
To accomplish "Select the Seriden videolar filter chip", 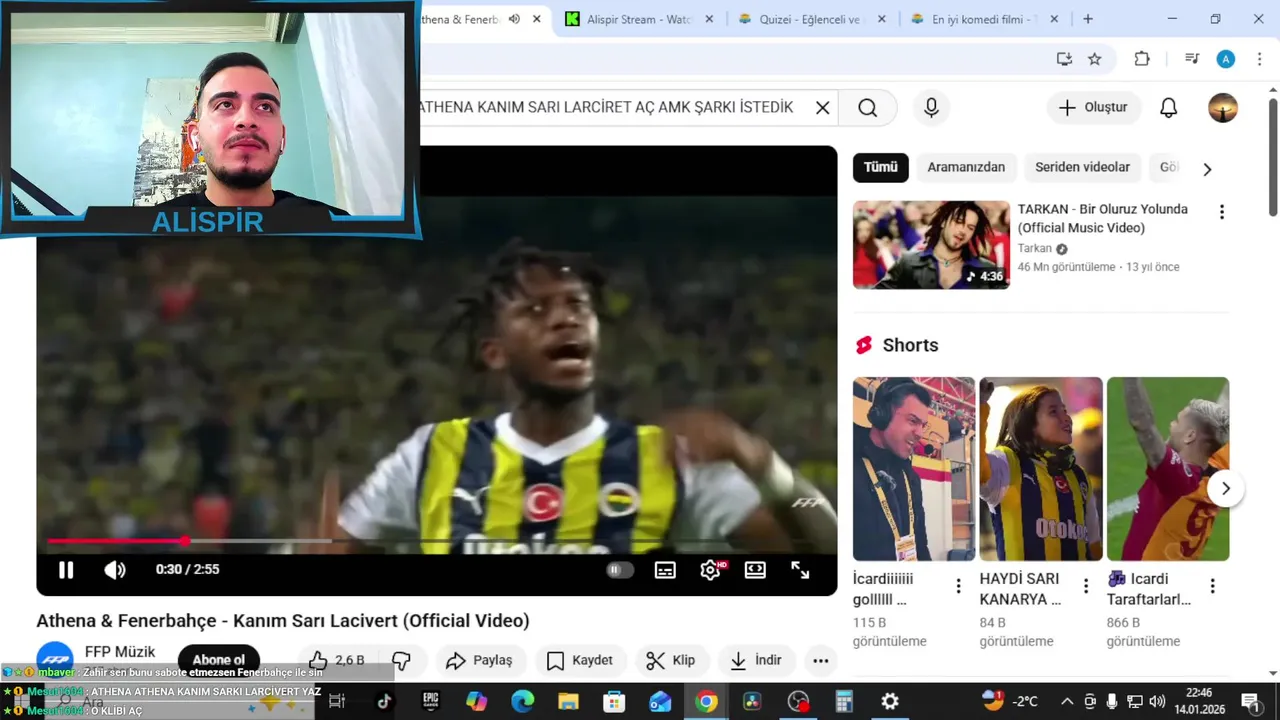I will point(1082,167).
